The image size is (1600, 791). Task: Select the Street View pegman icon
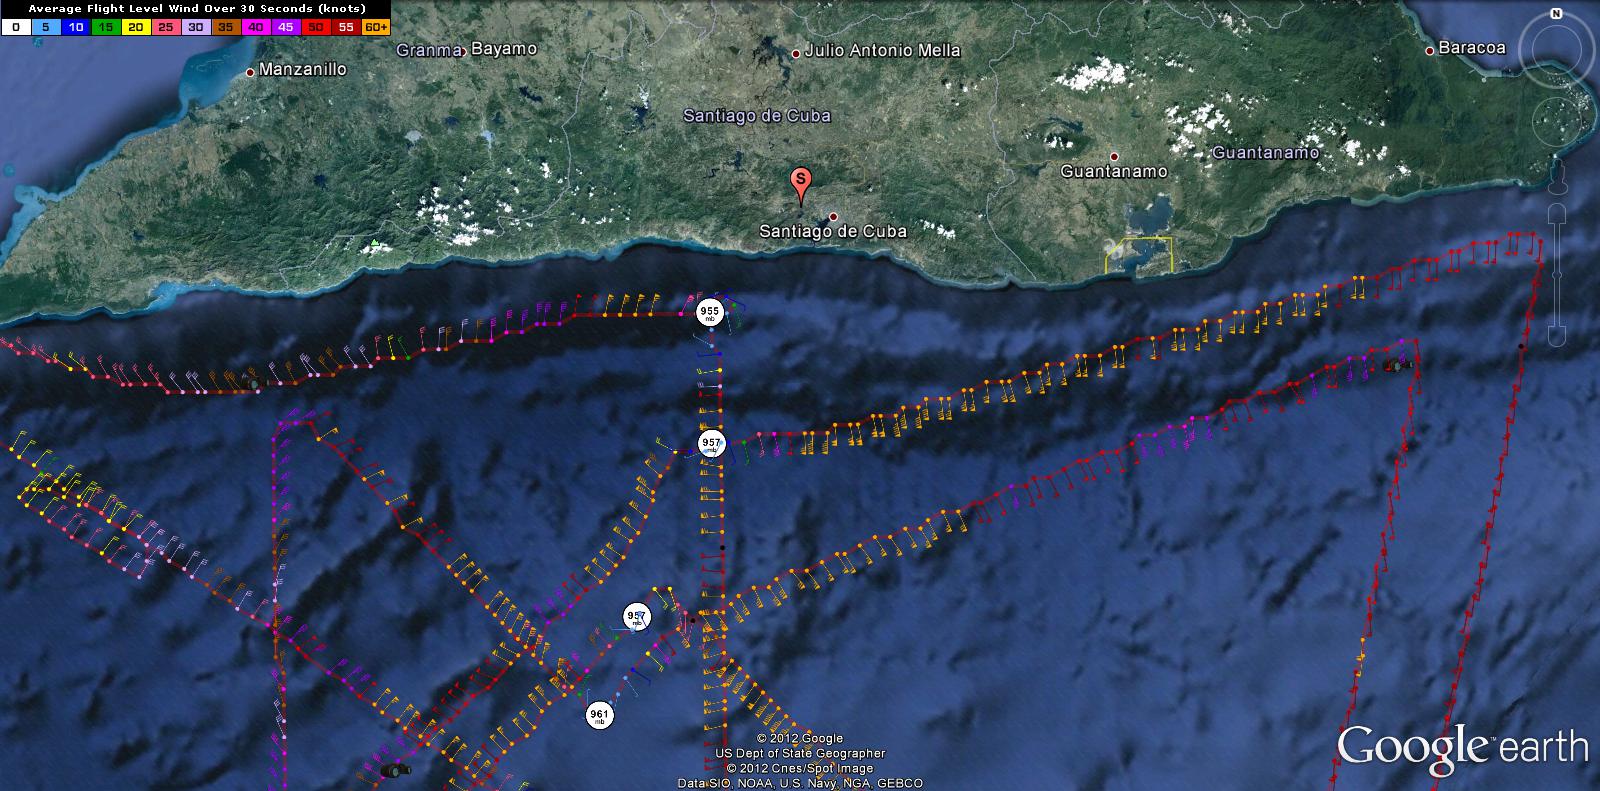click(1557, 181)
